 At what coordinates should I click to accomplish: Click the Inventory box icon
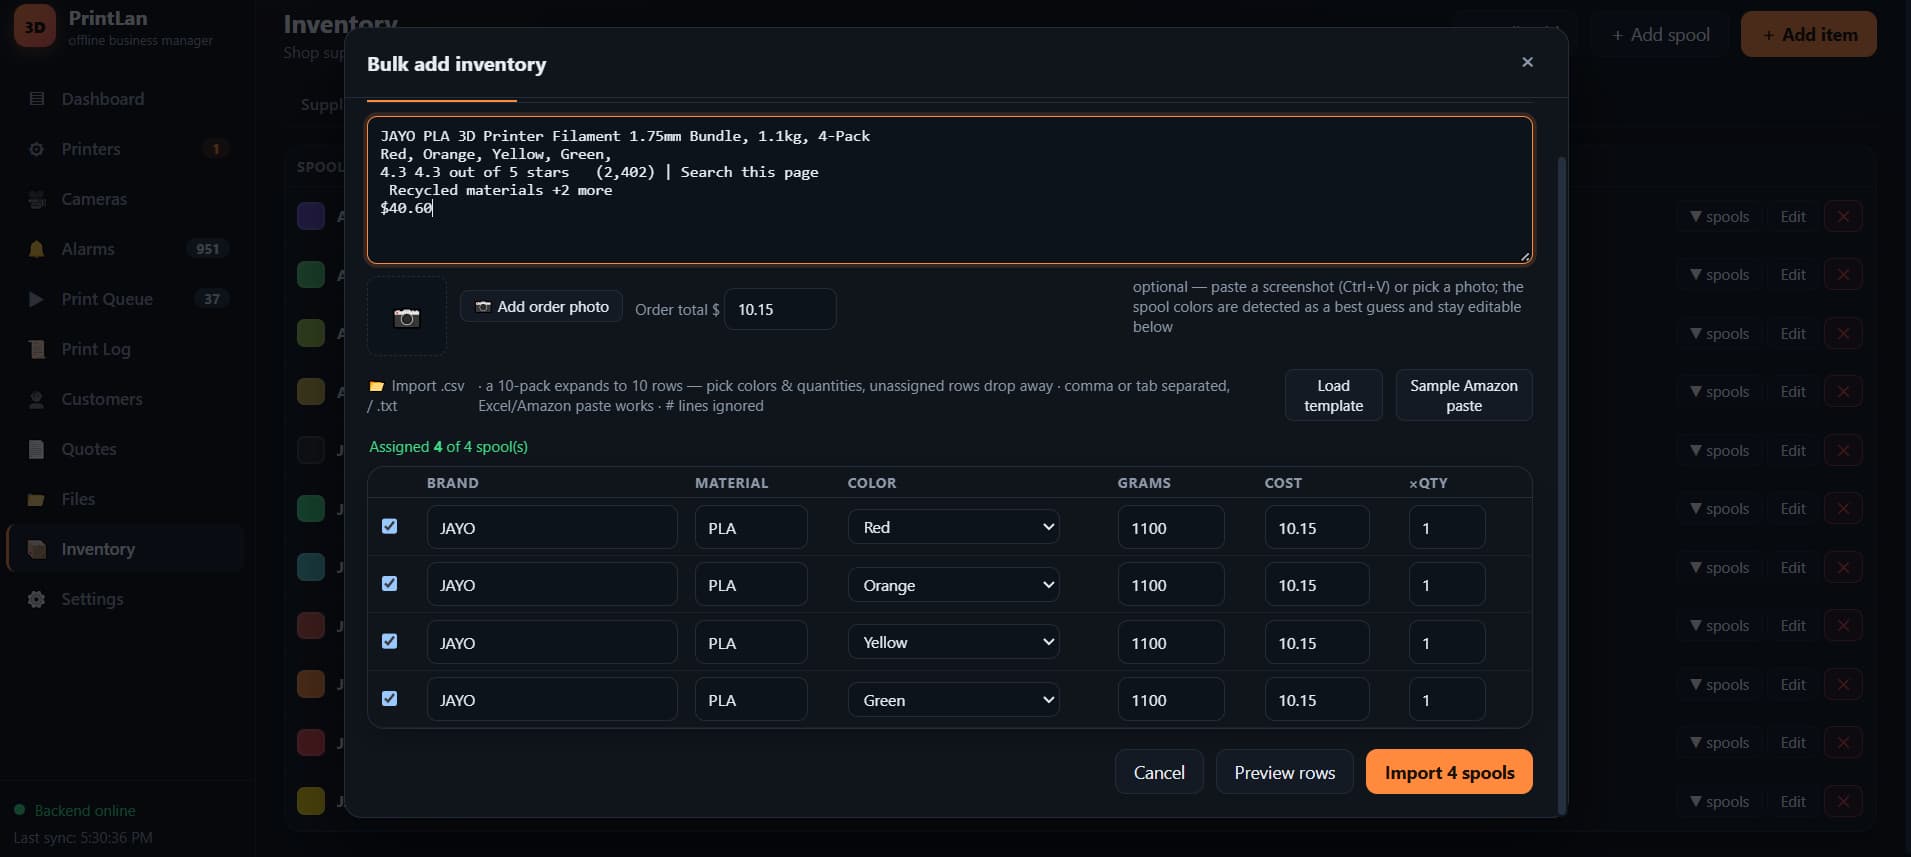[37, 549]
